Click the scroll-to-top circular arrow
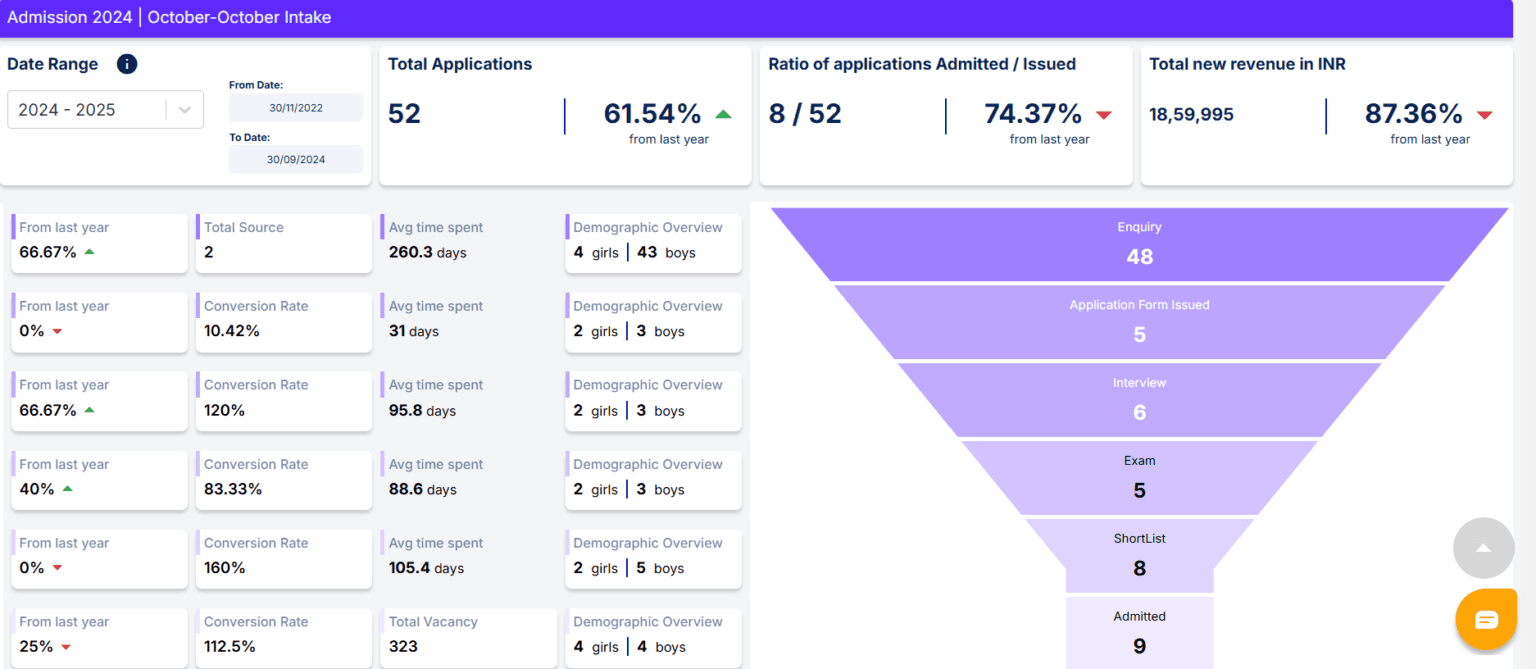This screenshot has height=669, width=1536. coord(1483,548)
